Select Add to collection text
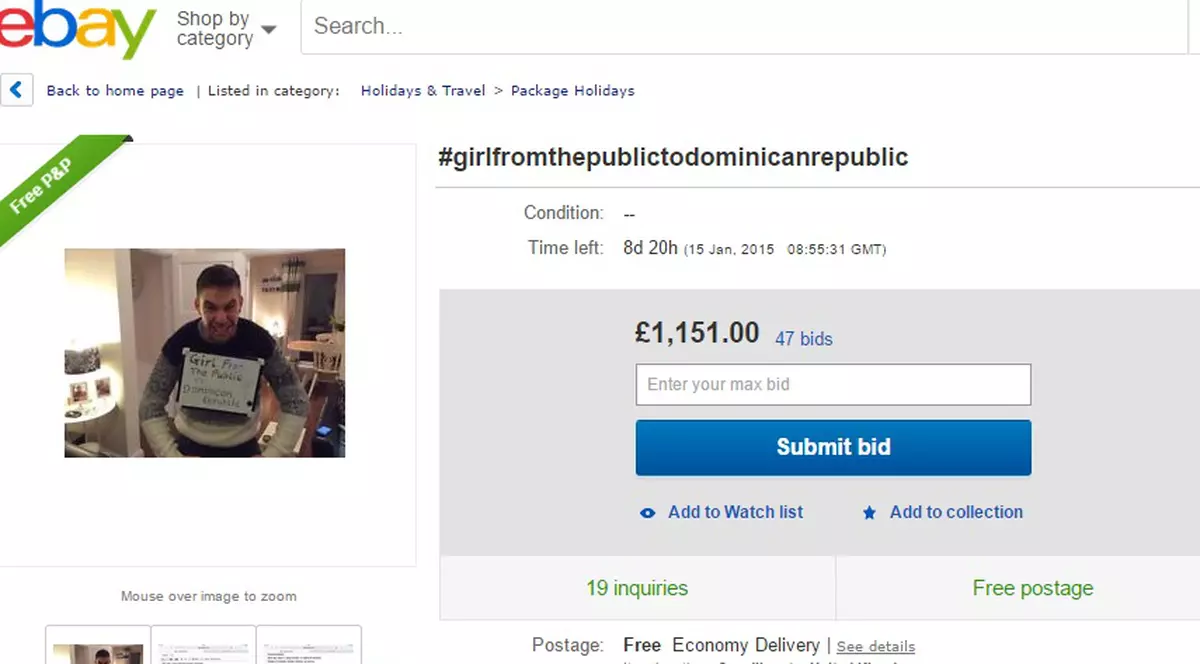 click(x=956, y=512)
